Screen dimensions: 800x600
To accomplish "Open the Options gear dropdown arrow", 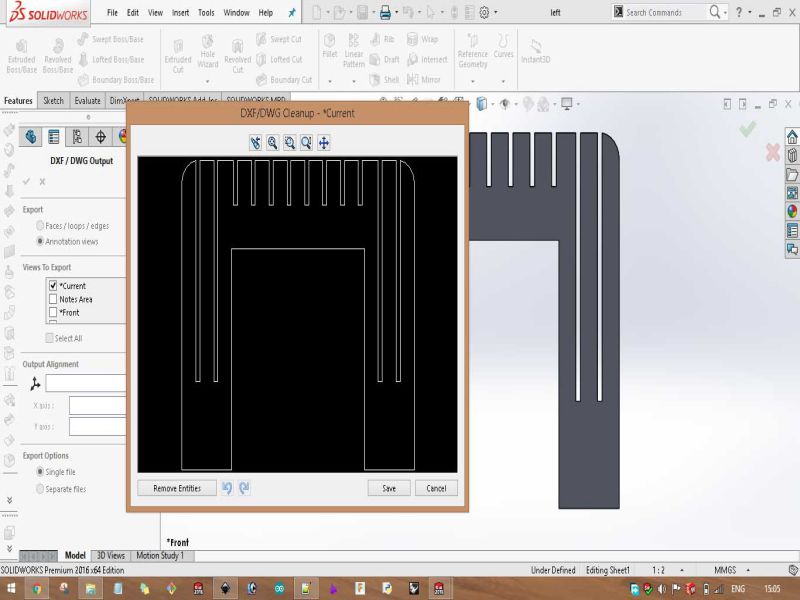I will [x=495, y=13].
